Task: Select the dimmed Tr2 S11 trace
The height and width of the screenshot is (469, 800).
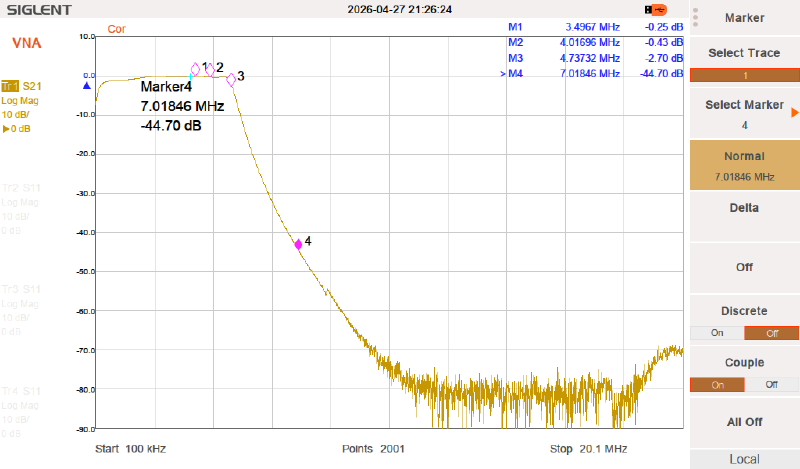Action: 21,188
